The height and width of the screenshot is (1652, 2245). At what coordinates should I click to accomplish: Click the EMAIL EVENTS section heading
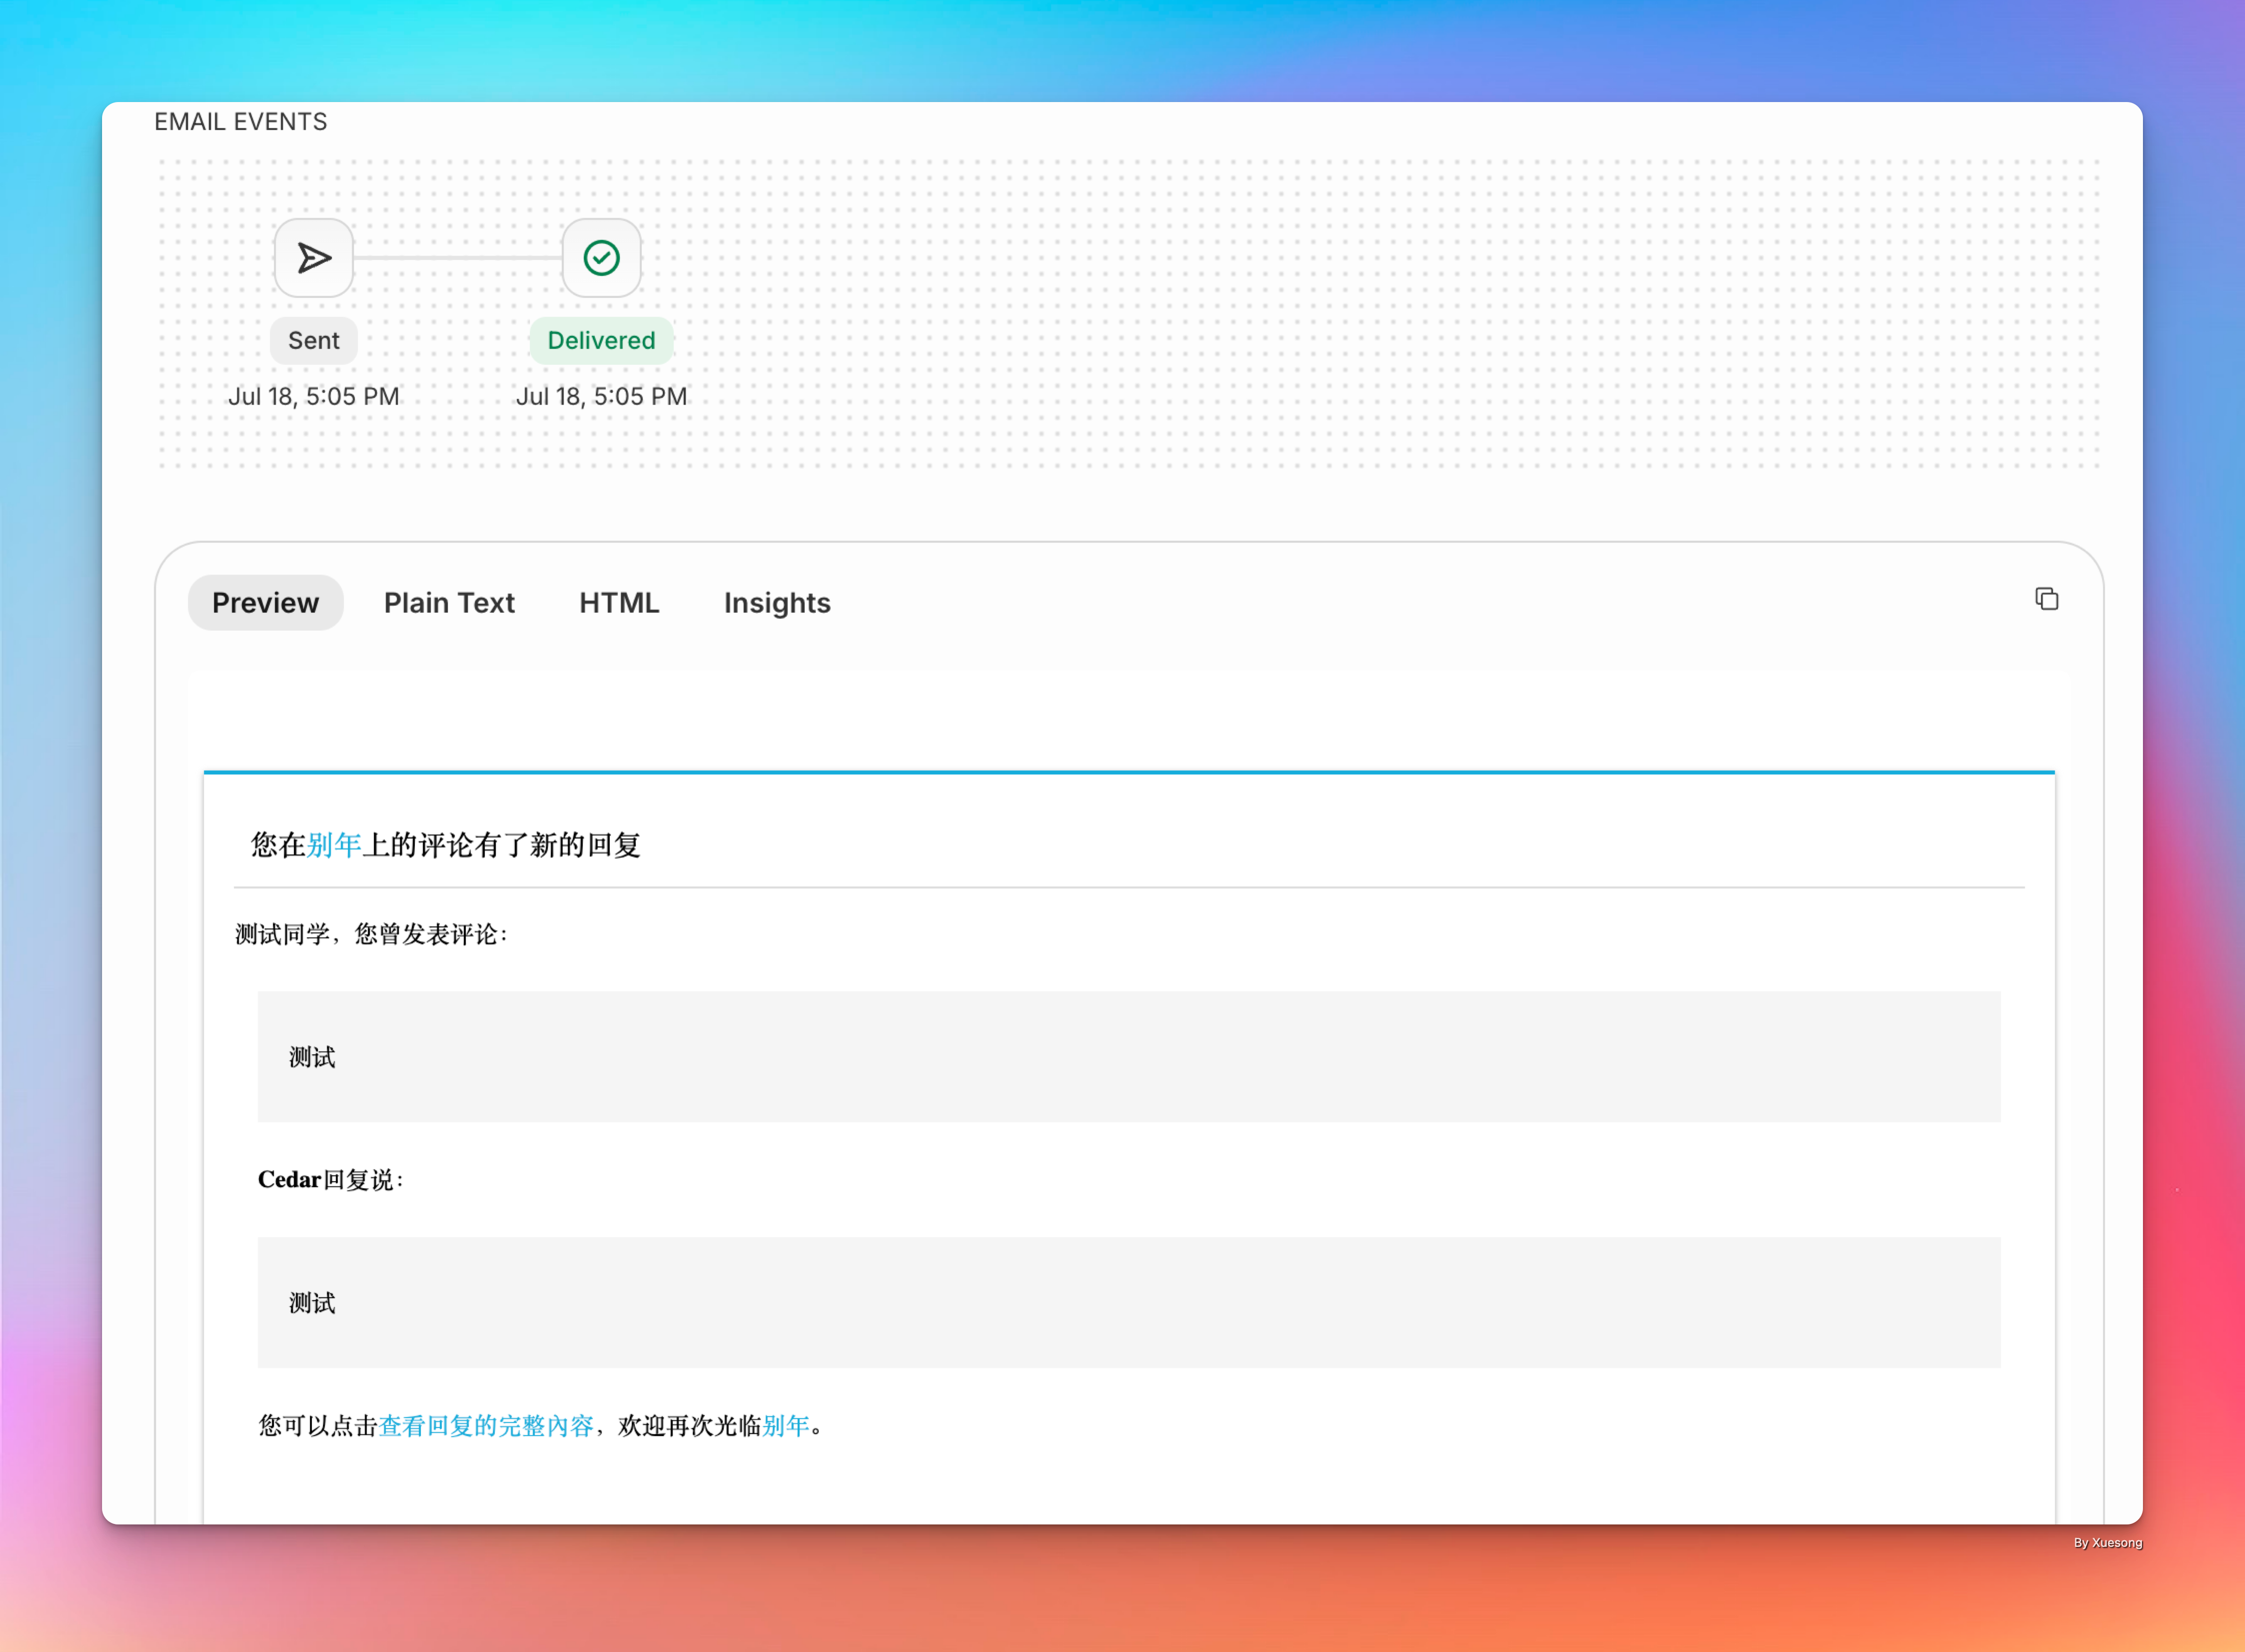(240, 121)
